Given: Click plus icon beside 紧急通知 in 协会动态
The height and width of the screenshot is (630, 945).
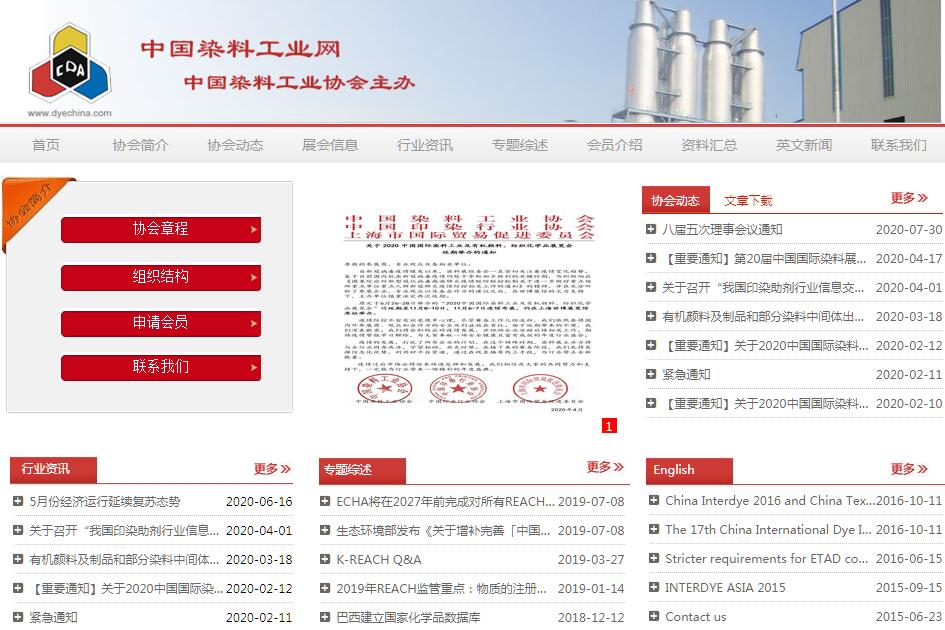Looking at the screenshot, I should coord(652,375).
